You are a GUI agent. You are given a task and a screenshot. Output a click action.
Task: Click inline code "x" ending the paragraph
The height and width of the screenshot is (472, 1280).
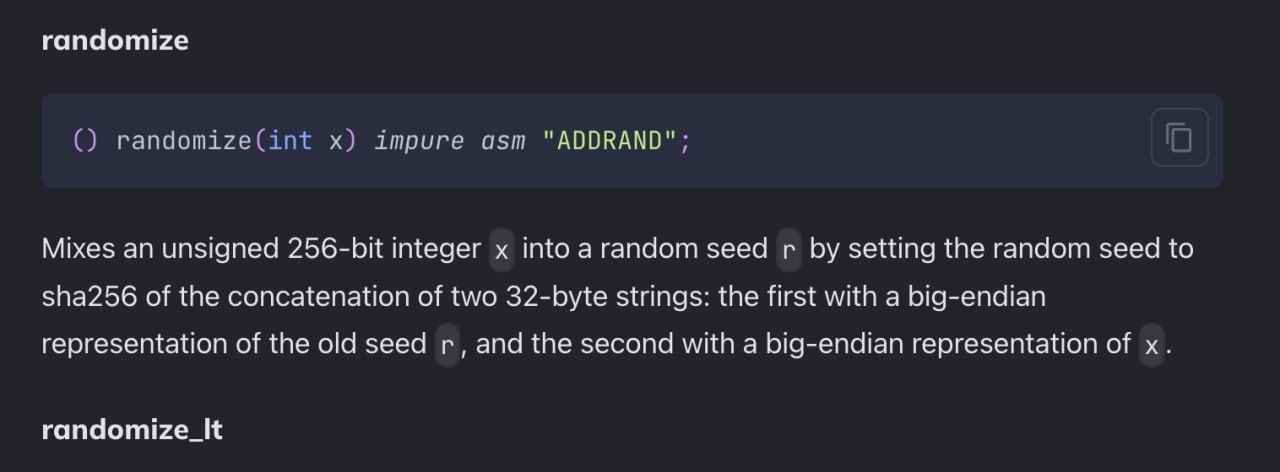pyautogui.click(x=1152, y=345)
